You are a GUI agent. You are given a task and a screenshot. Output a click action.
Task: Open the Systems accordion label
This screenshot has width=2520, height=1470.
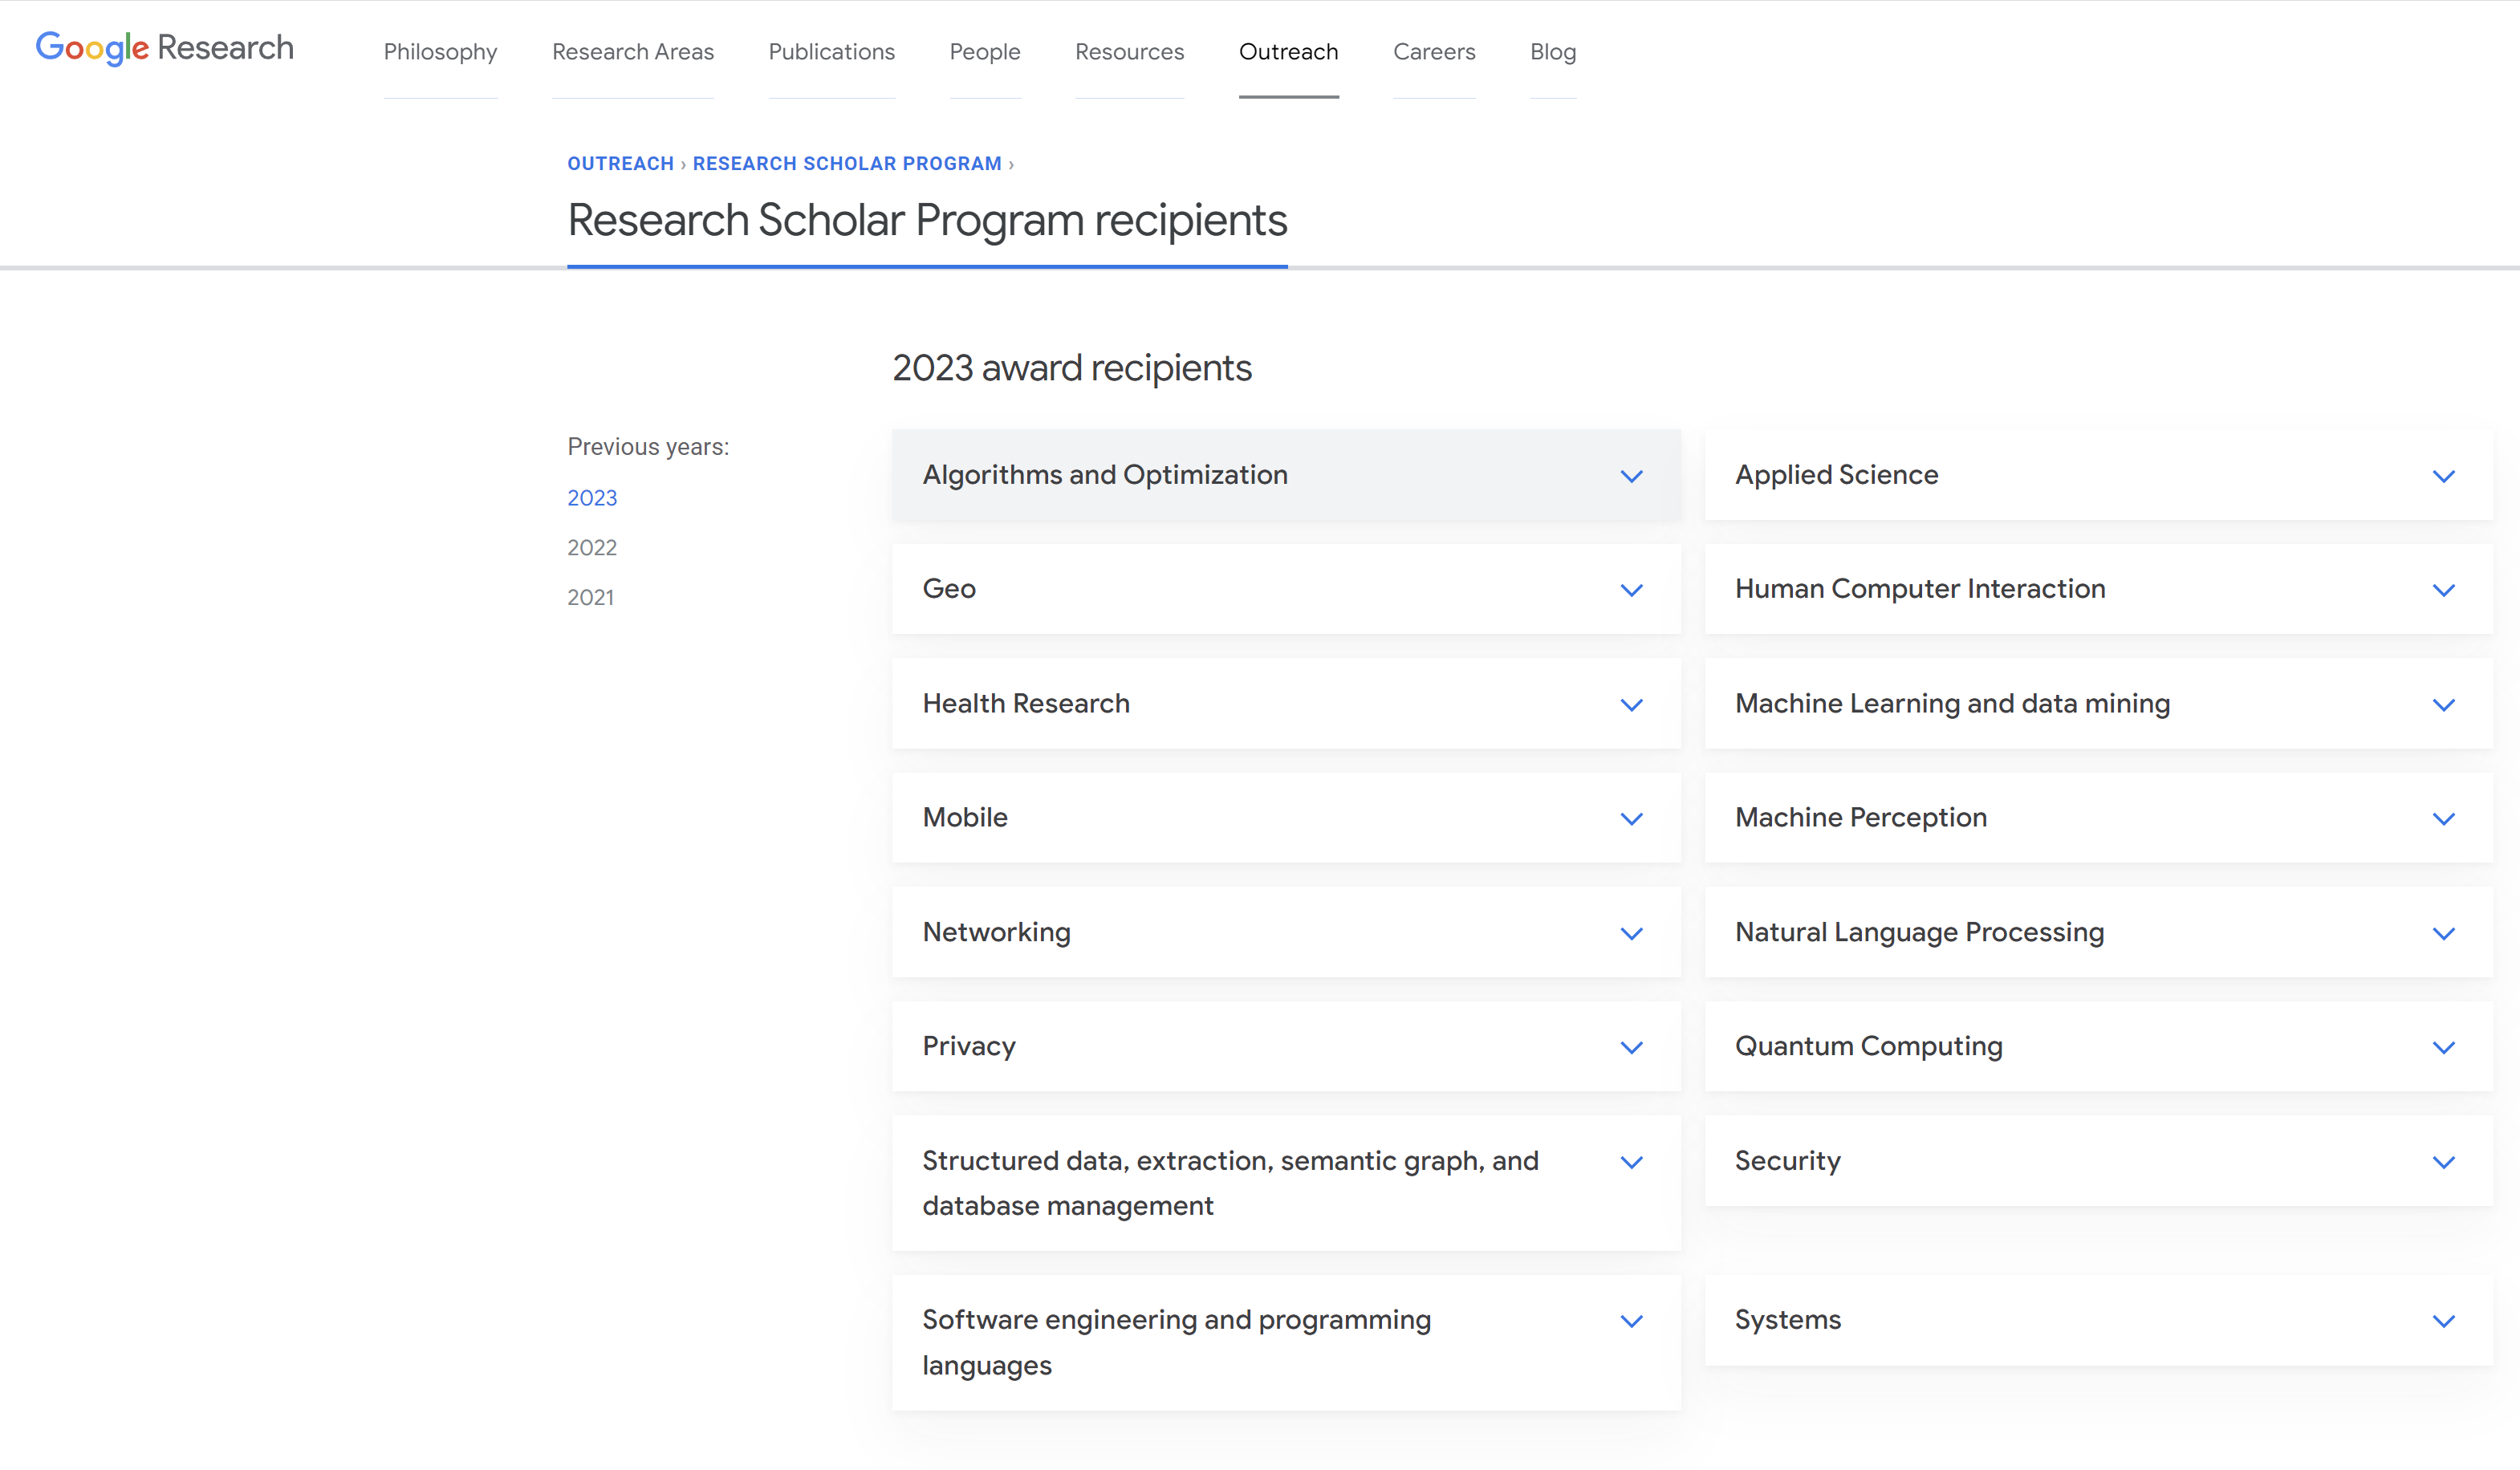(x=1787, y=1321)
